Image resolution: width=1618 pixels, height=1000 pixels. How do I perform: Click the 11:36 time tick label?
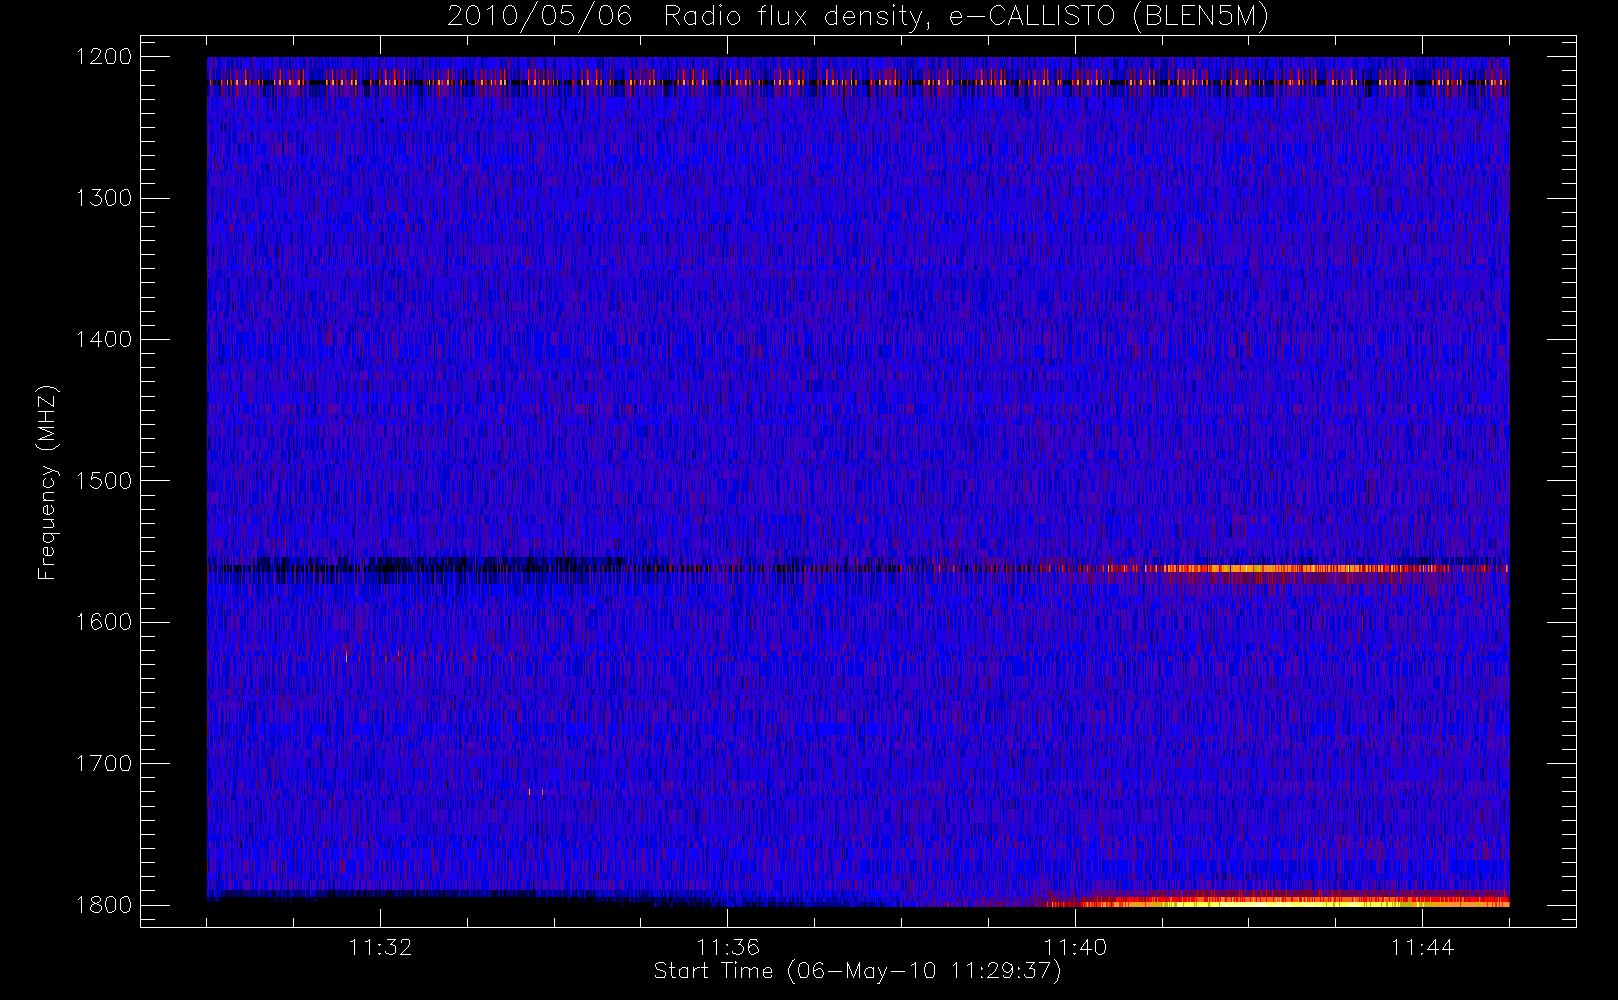728,947
